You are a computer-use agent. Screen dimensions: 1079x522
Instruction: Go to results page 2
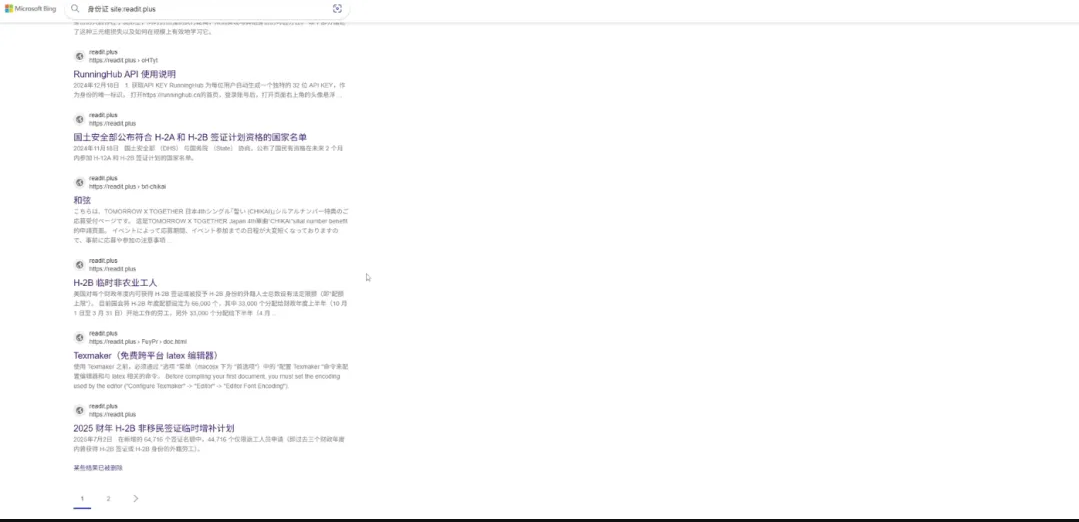(108, 499)
